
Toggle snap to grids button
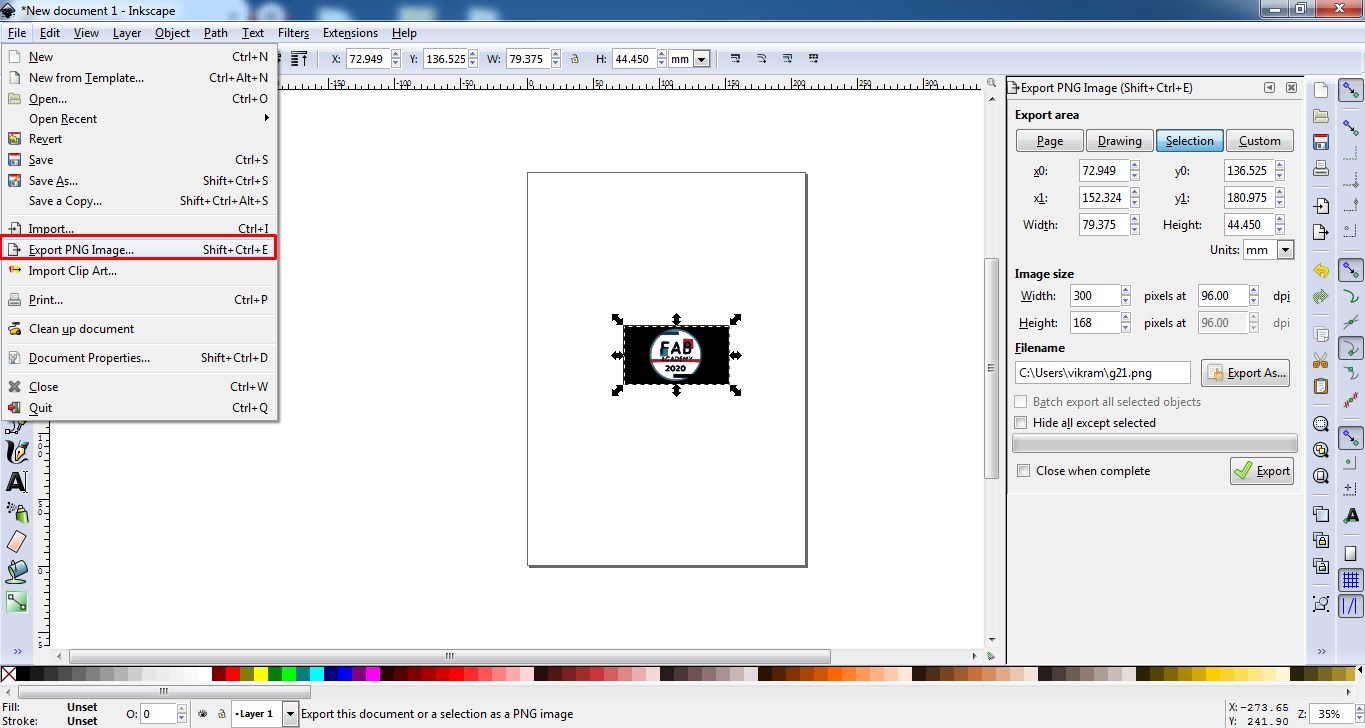pos(1351,580)
